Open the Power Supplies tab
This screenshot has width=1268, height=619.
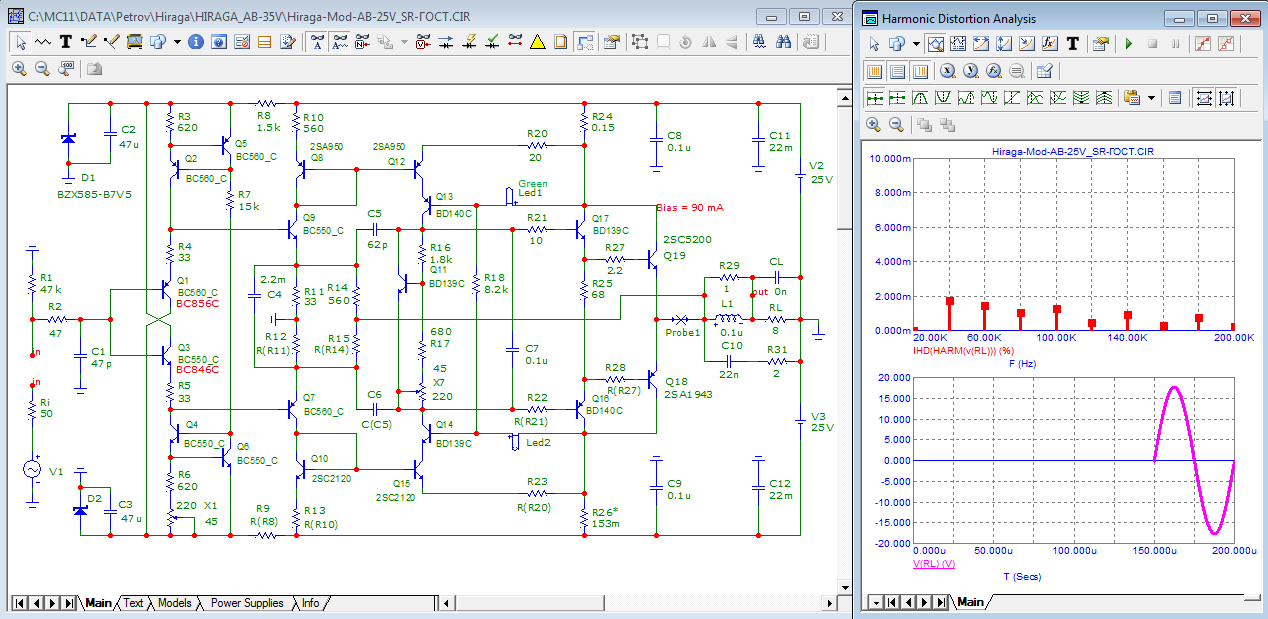point(246,603)
